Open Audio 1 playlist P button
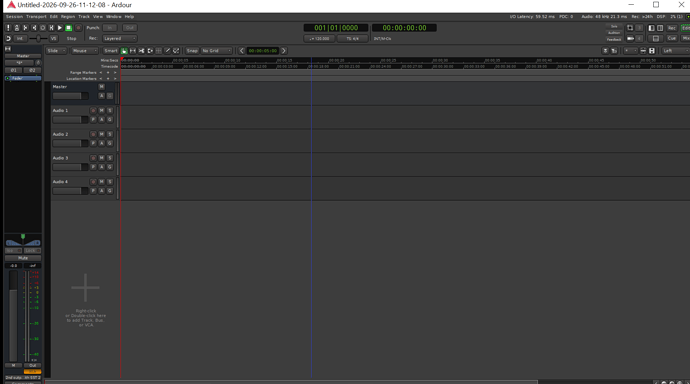The width and height of the screenshot is (690, 384). (93, 120)
